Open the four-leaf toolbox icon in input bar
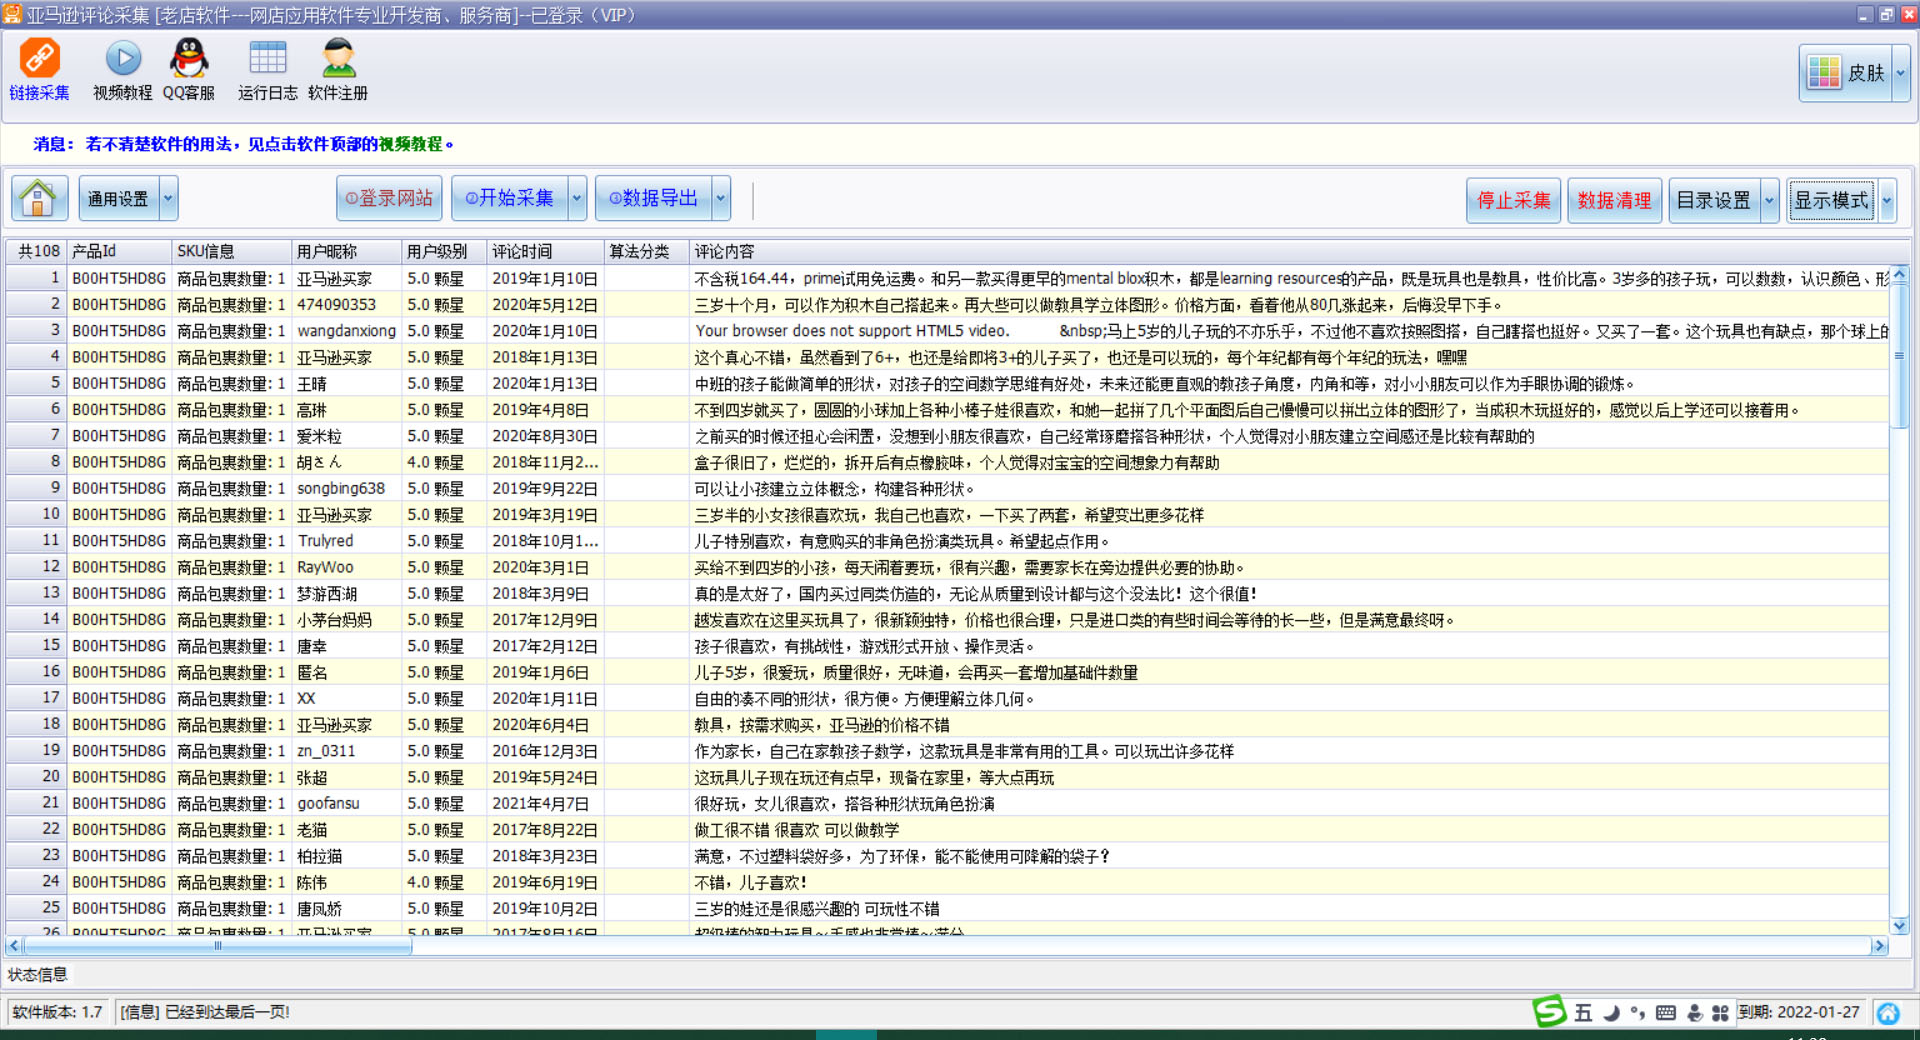 tap(1720, 1013)
